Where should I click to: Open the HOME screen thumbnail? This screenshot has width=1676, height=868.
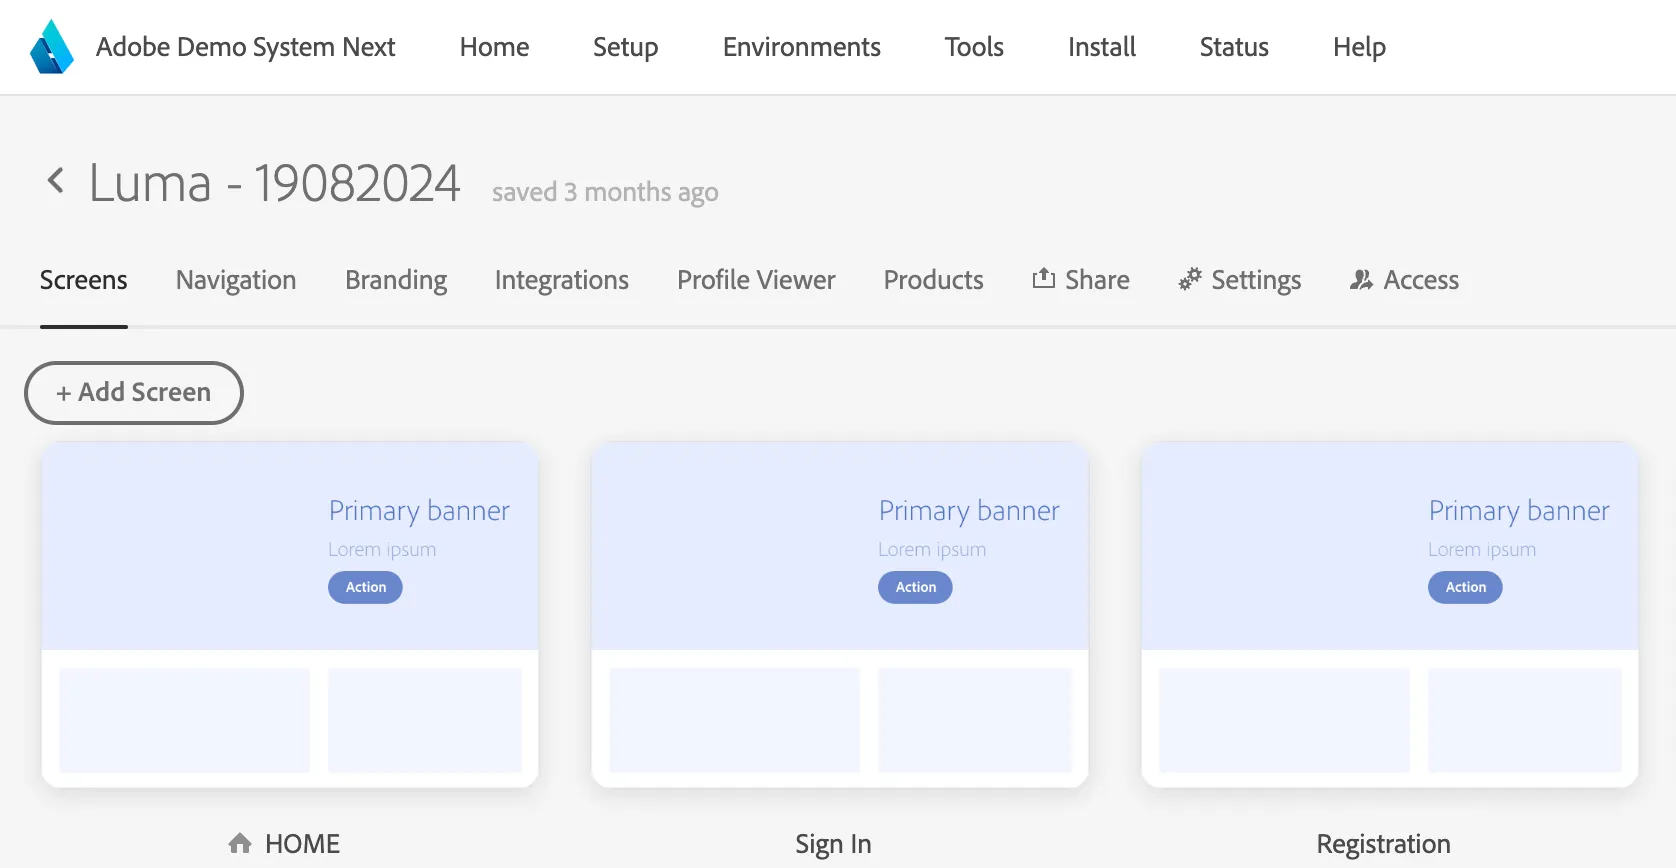290,614
